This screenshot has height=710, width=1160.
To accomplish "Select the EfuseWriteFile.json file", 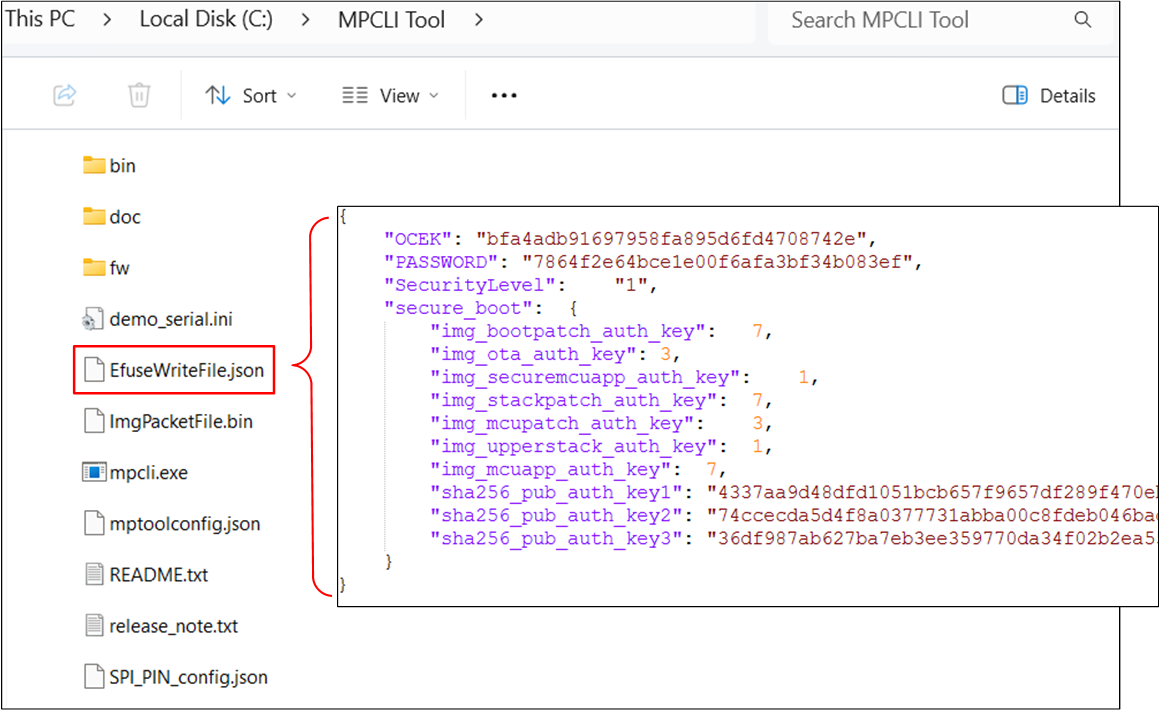I will pyautogui.click(x=186, y=371).
